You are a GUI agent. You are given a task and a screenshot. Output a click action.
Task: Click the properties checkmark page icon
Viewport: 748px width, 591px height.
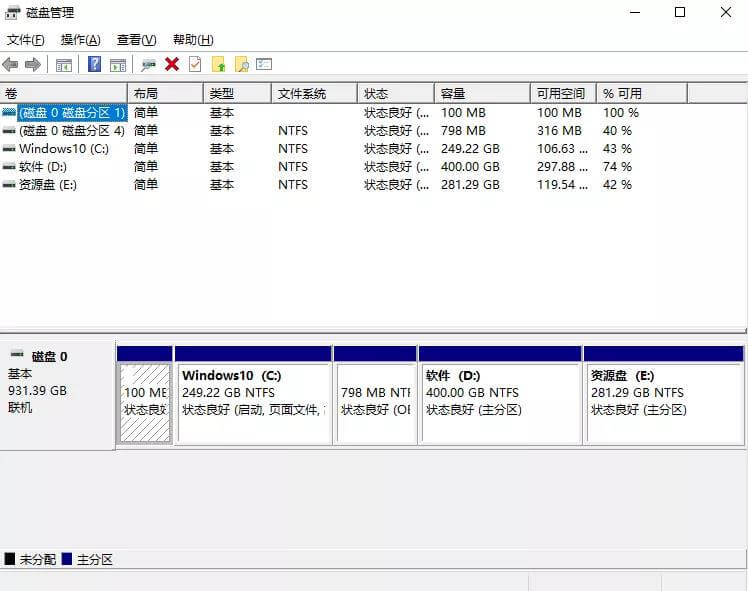(x=195, y=64)
